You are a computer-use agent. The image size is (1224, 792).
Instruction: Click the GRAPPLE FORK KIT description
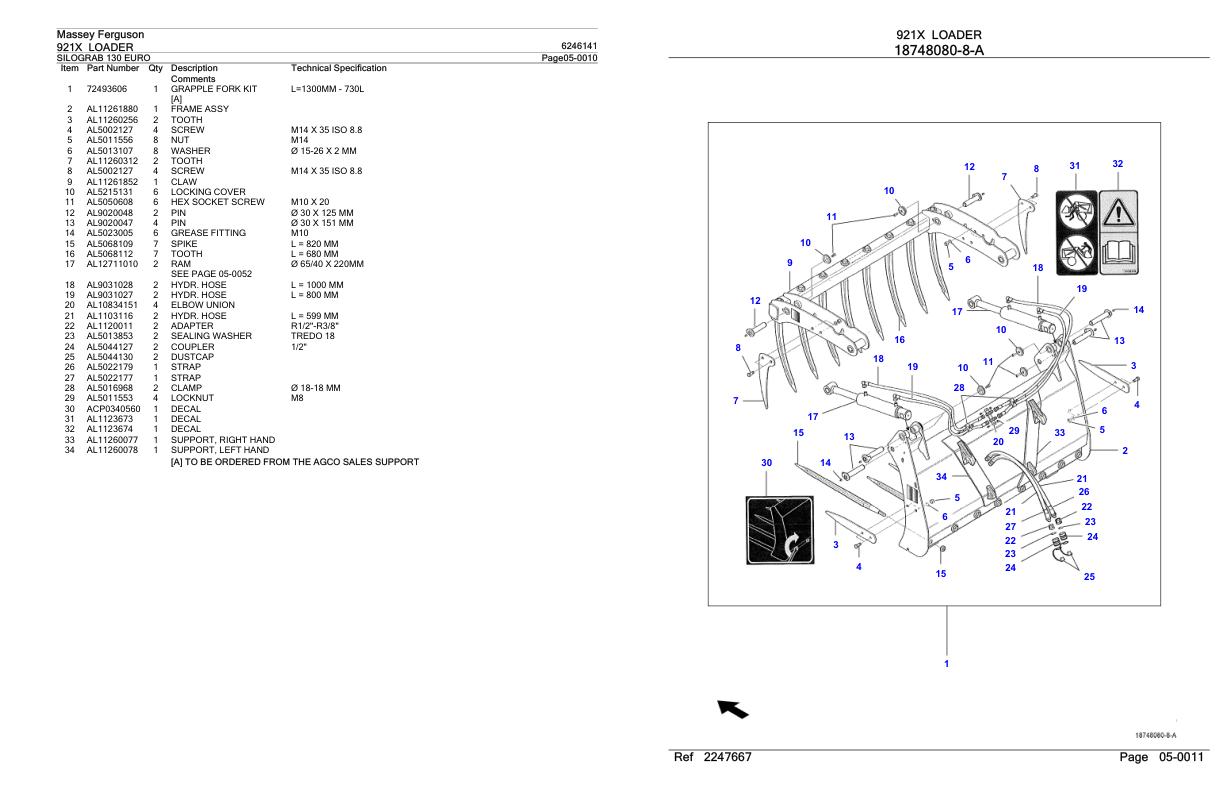[x=214, y=89]
